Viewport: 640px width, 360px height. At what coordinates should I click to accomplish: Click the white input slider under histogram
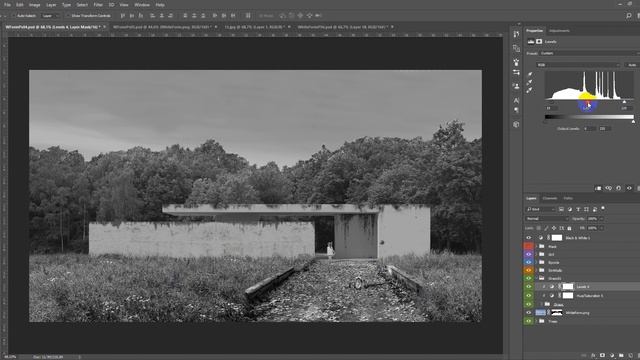[x=624, y=102]
